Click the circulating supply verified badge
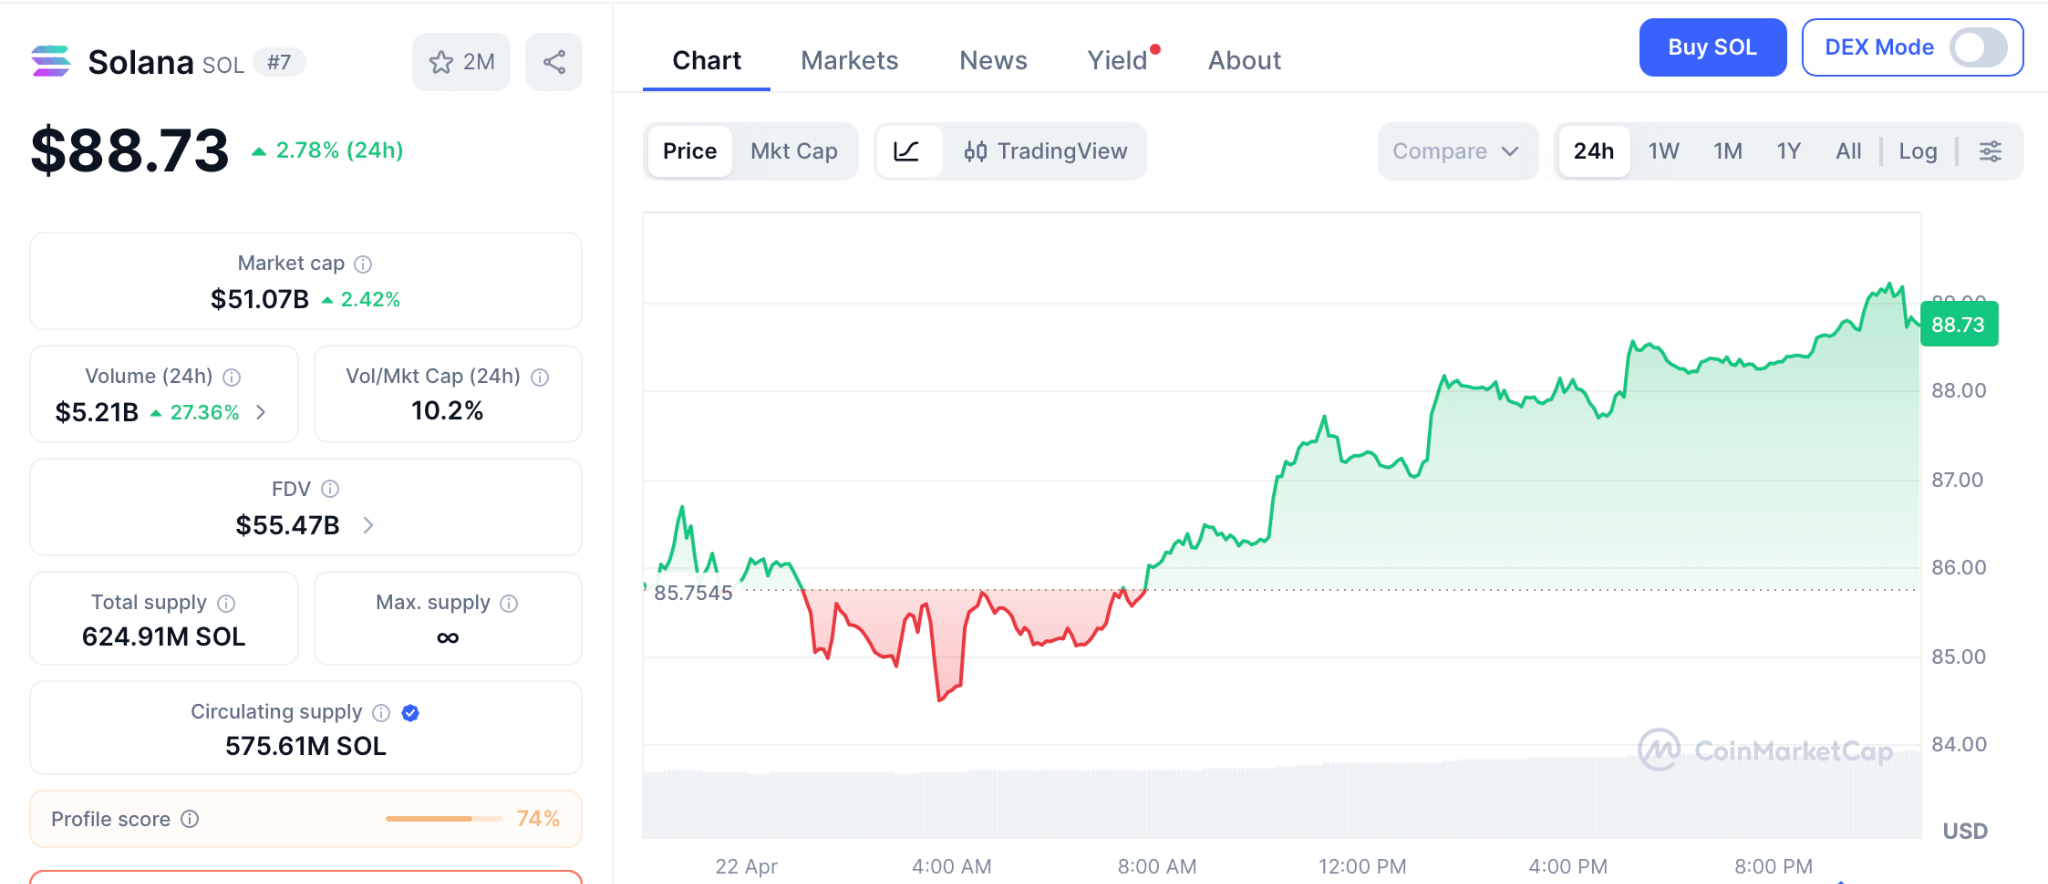 tap(410, 713)
